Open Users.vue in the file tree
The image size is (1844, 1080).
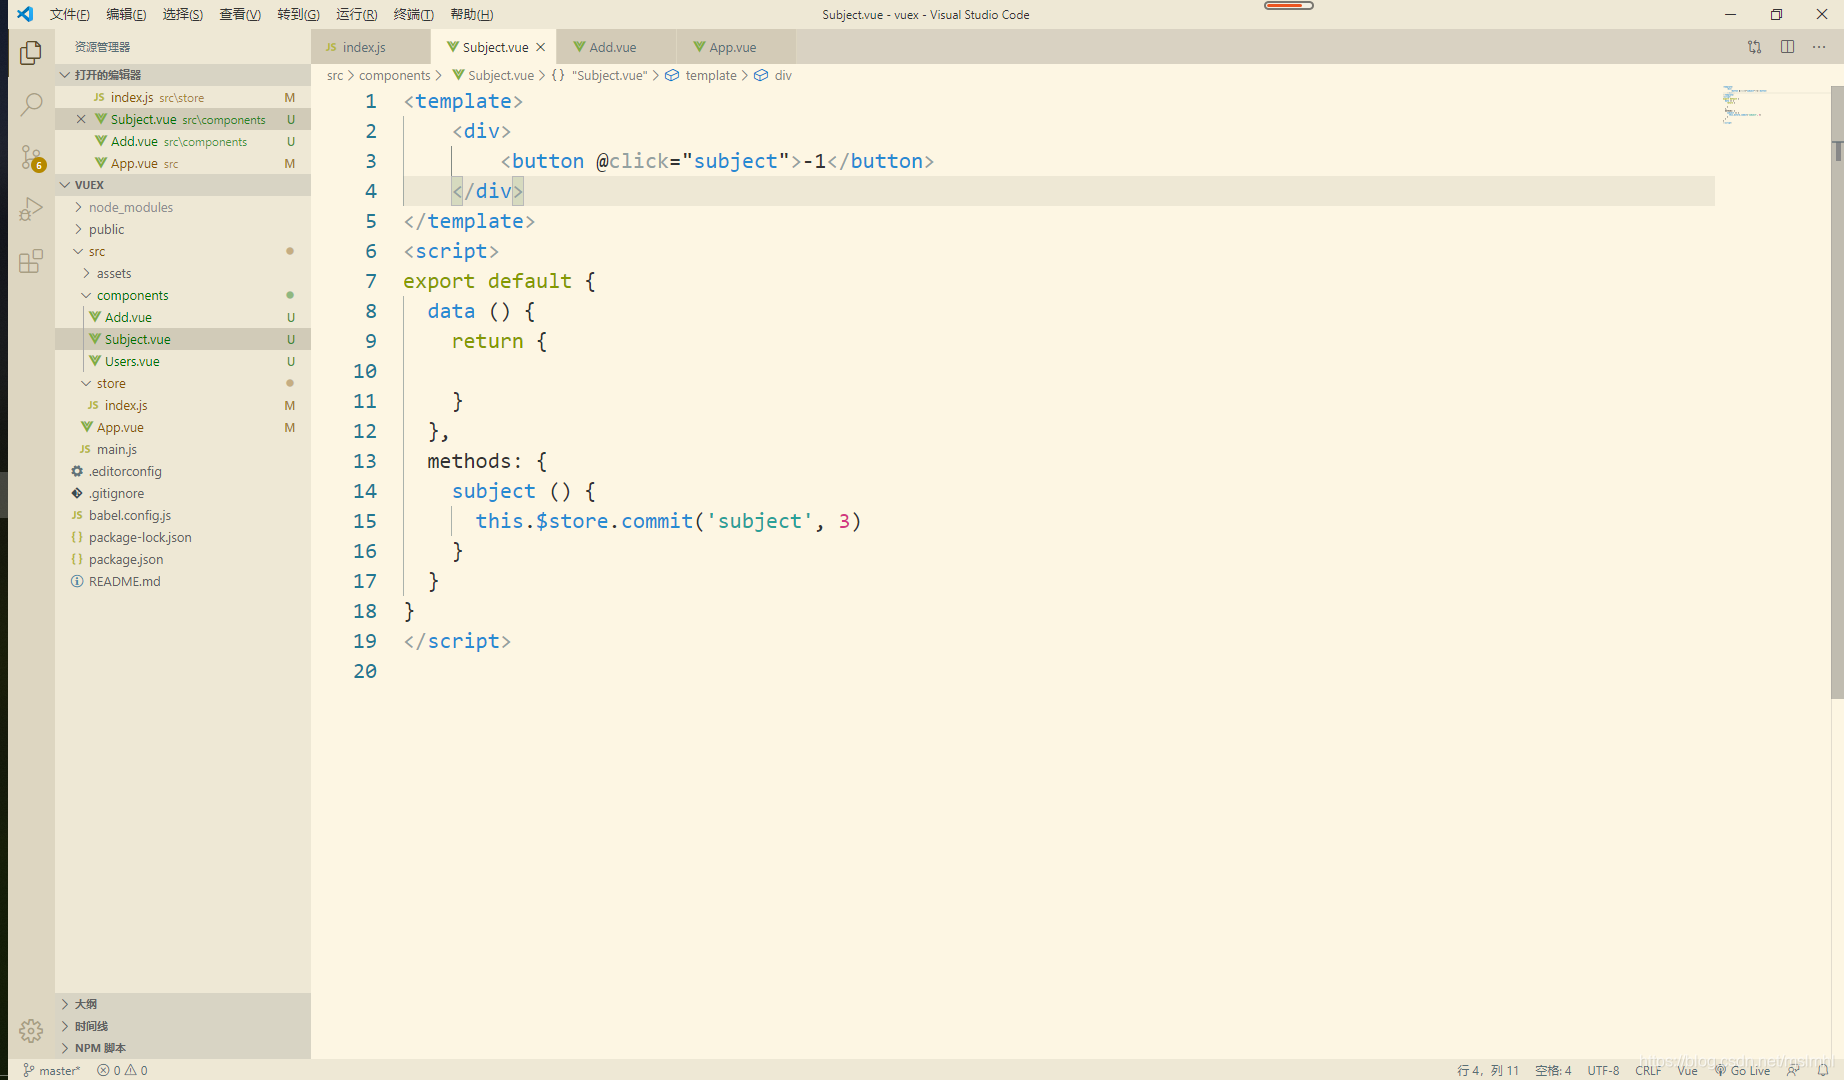point(182,361)
